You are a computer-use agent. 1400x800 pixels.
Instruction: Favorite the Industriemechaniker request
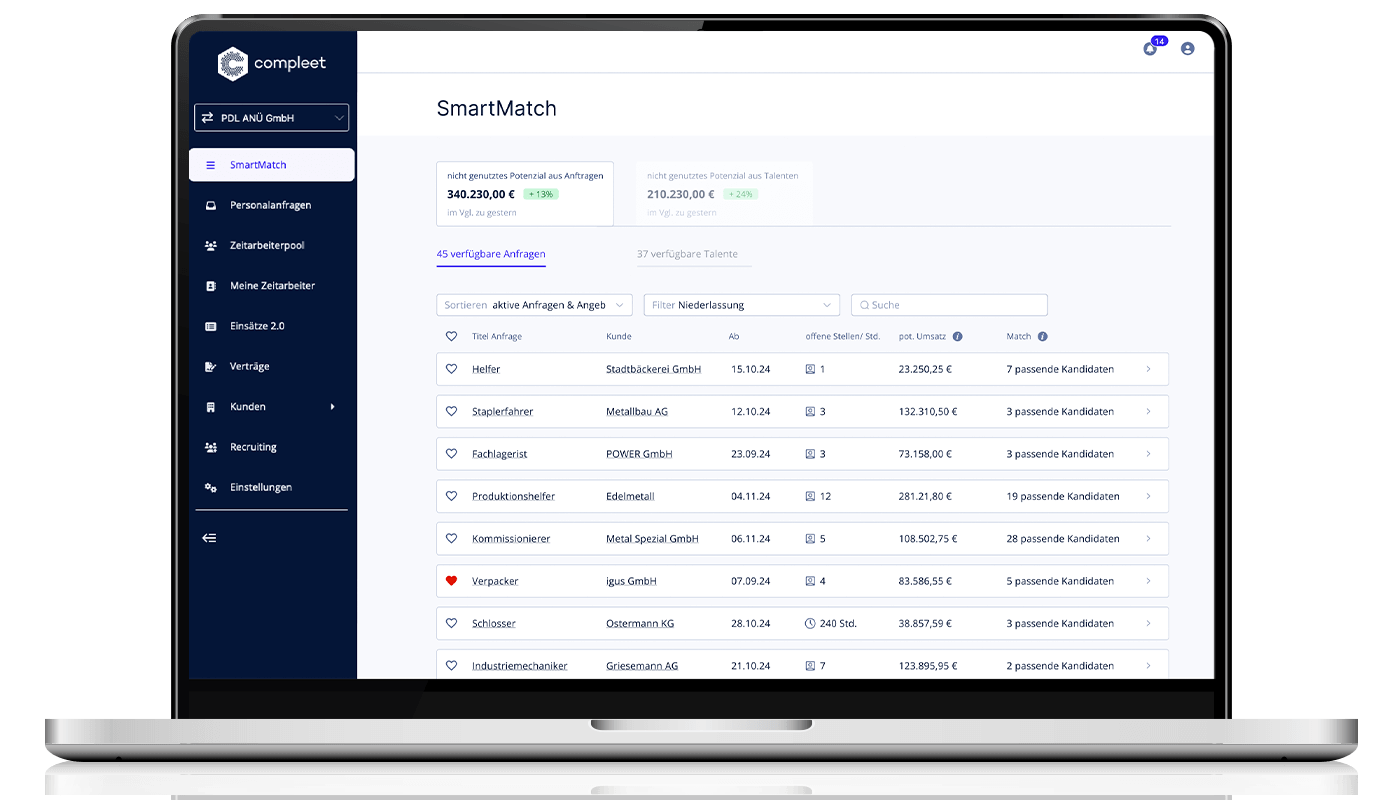click(451, 665)
